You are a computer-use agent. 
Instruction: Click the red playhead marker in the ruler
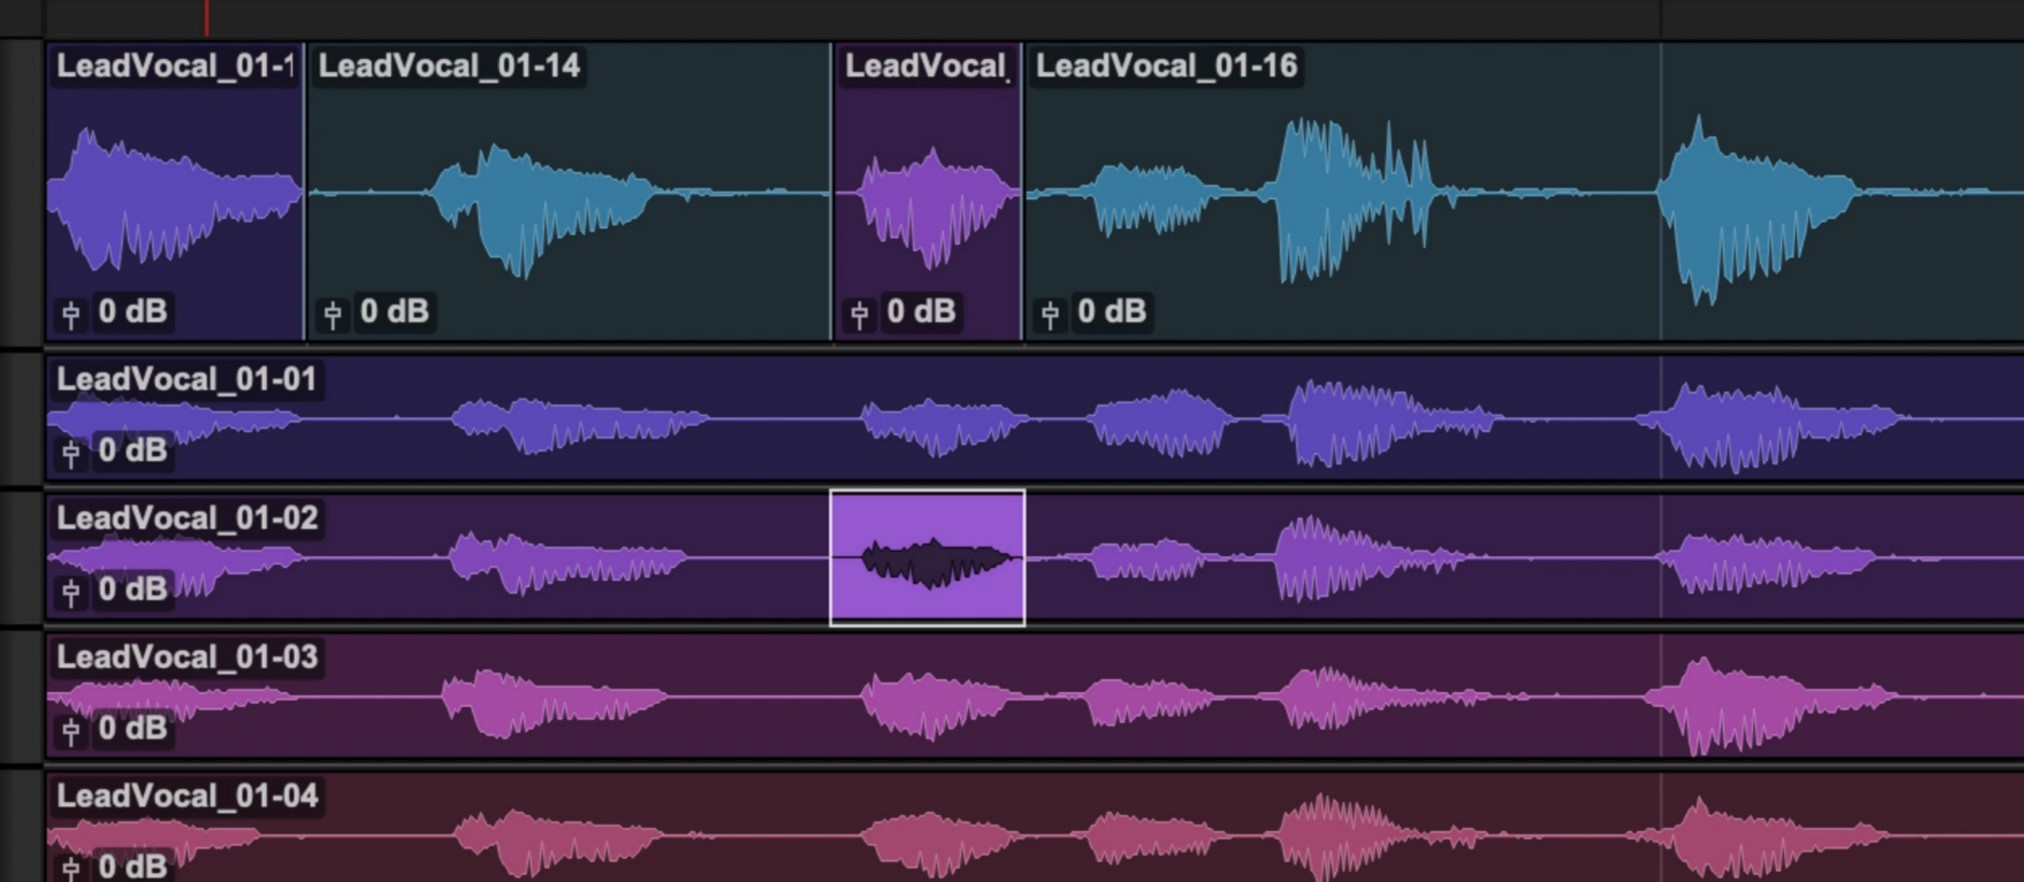(x=207, y=18)
